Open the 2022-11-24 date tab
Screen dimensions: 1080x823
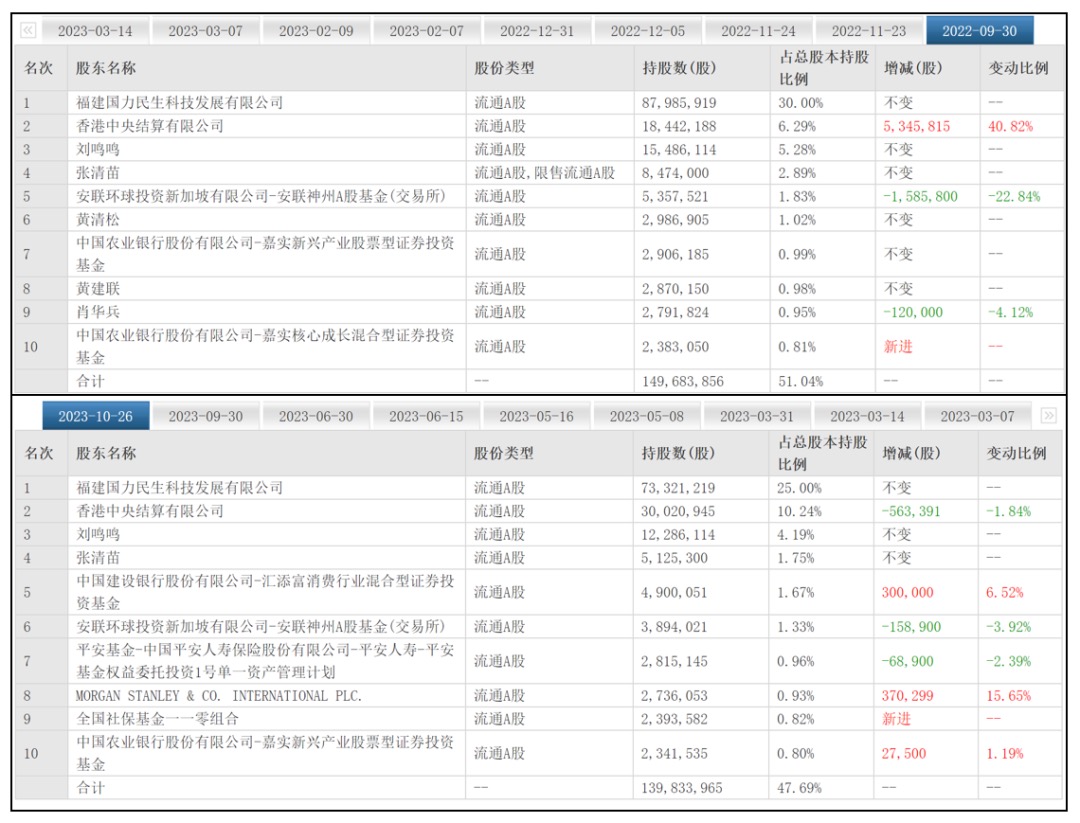(x=758, y=31)
